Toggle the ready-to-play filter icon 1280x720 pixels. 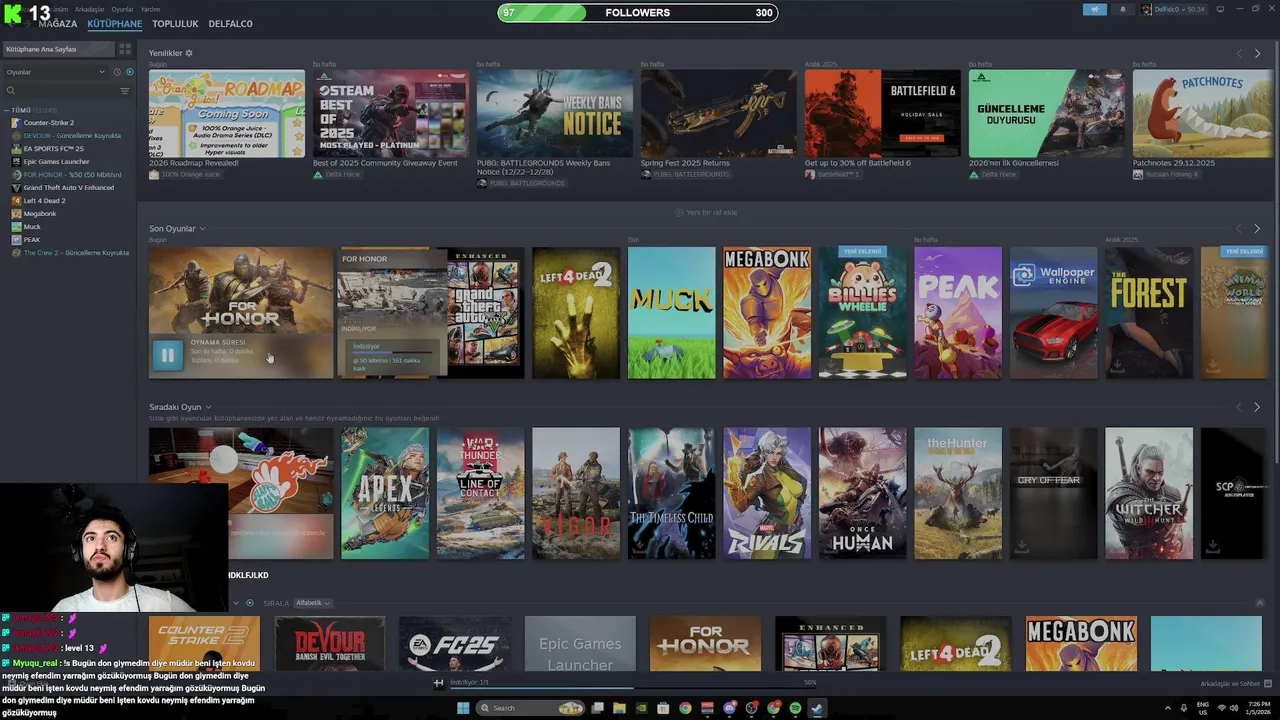tap(129, 72)
